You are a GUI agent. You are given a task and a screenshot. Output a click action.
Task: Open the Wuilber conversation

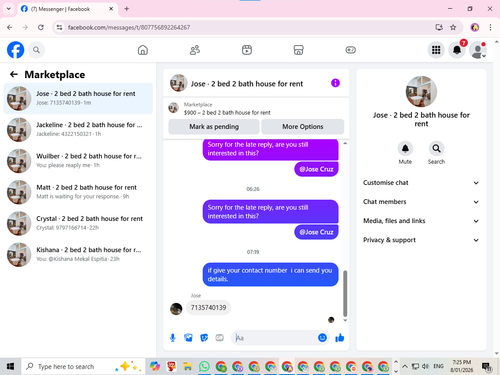pos(78,161)
